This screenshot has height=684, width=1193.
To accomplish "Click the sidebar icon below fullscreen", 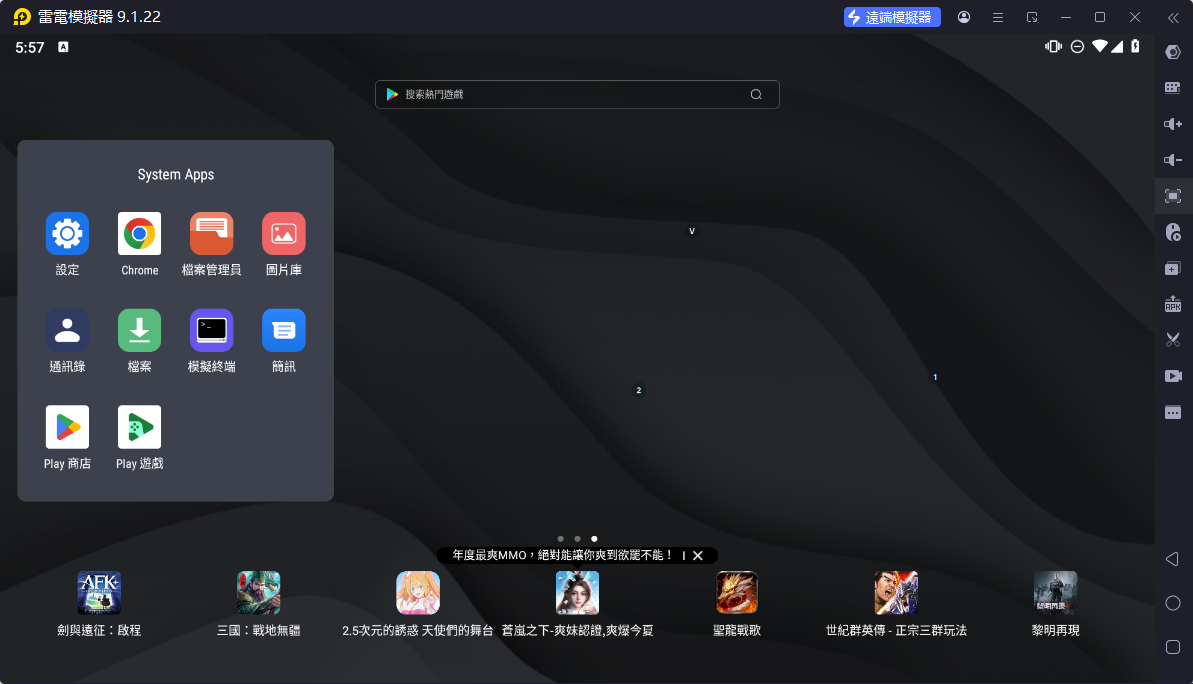I will 1172,232.
